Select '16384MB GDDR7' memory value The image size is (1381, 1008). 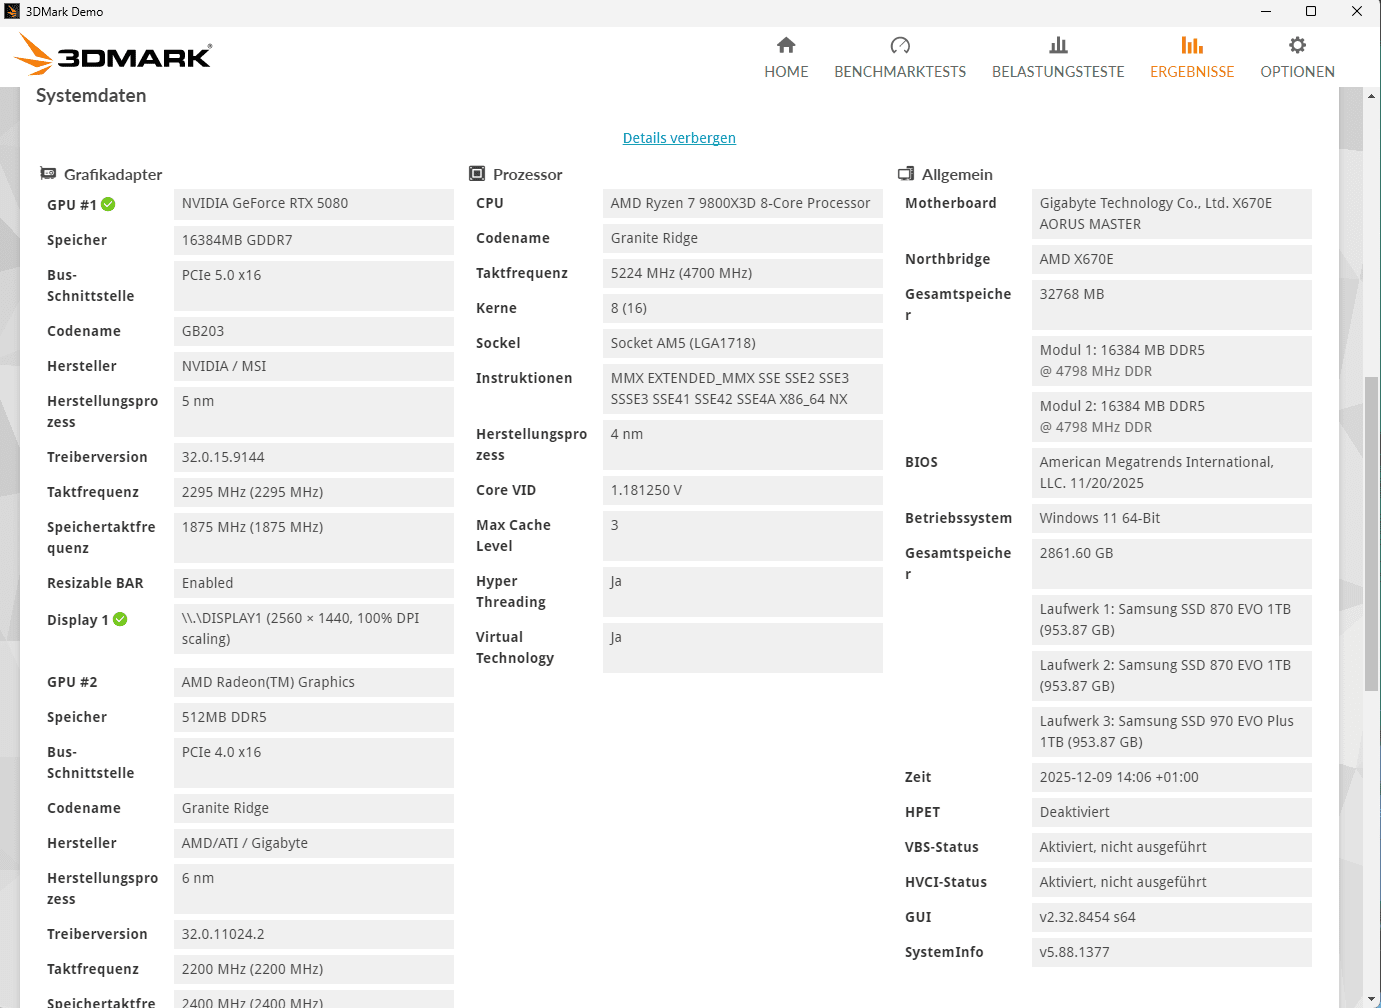pos(314,240)
